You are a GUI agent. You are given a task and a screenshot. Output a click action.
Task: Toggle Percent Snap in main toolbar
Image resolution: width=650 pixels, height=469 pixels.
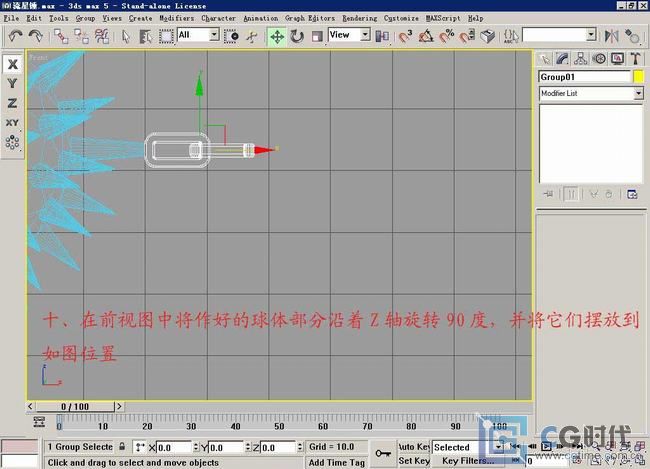446,36
